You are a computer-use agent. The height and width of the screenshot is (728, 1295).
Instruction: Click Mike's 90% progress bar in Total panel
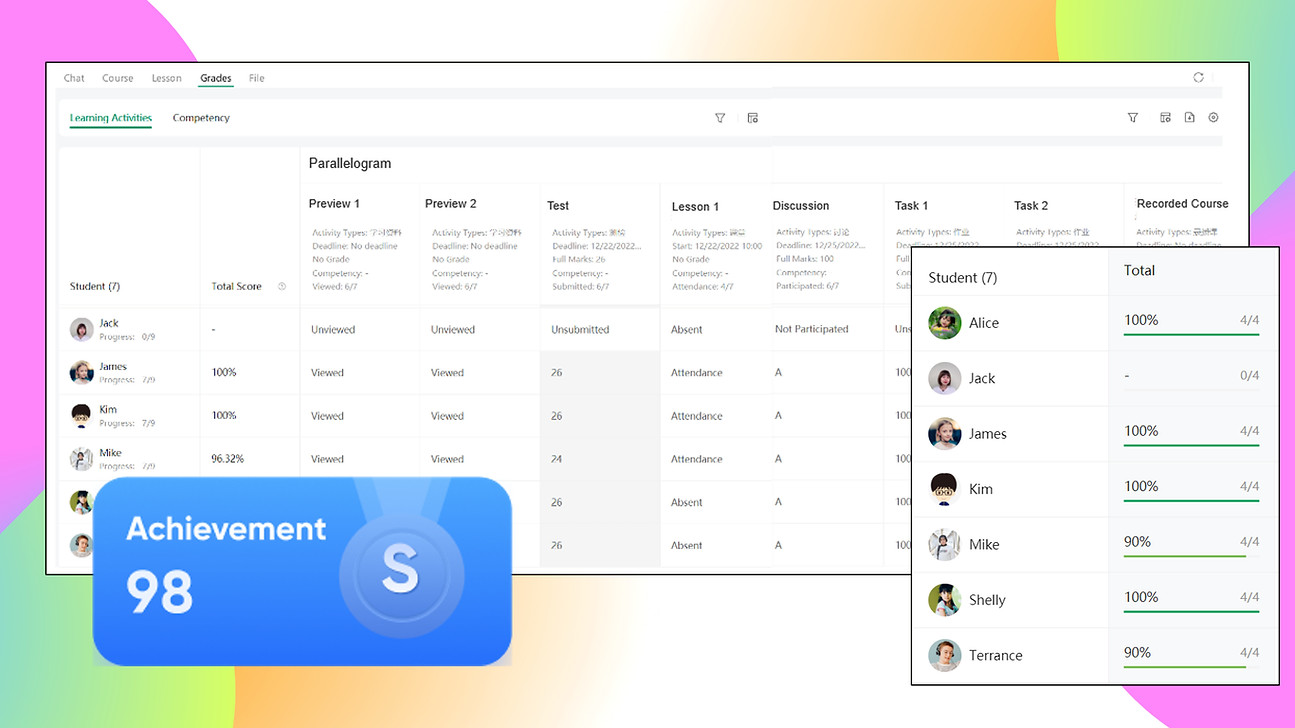(1191, 555)
